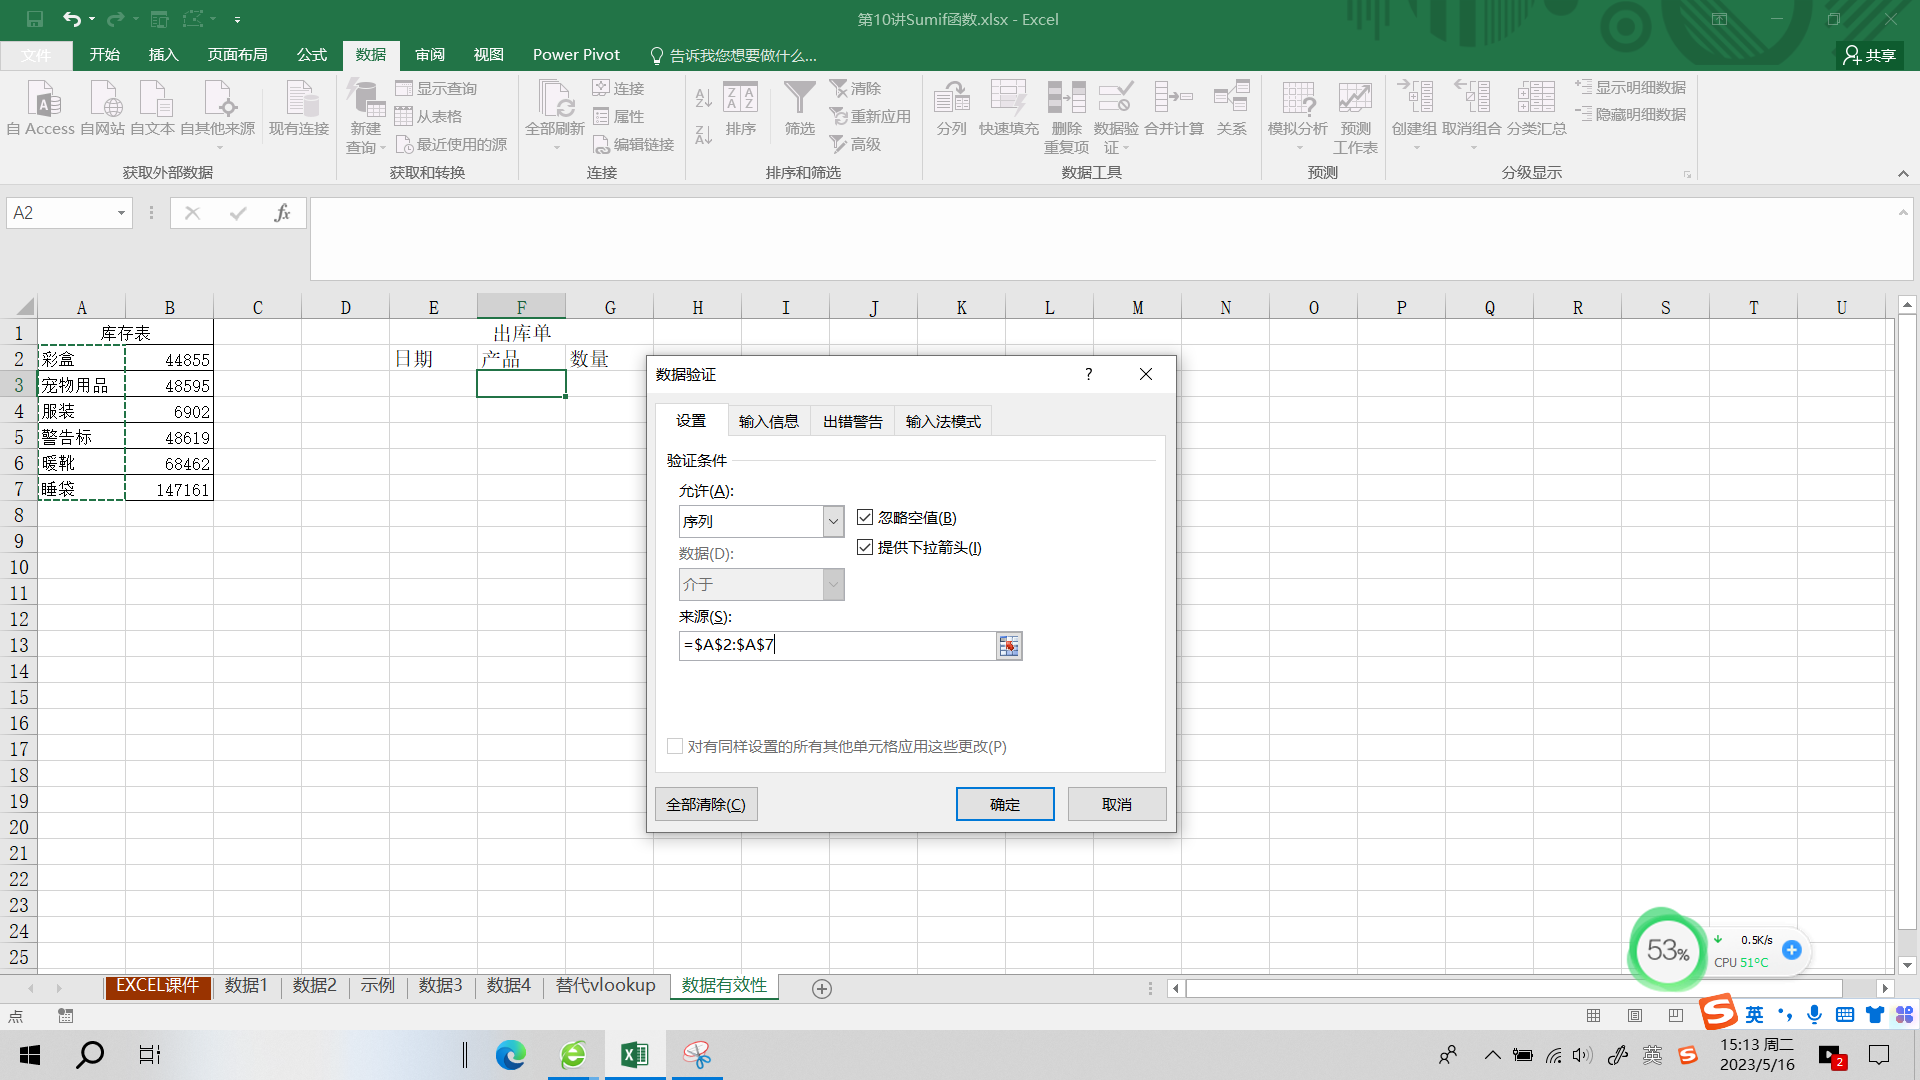This screenshot has height=1080, width=1920.
Task: Click the horizontal scrollbar right arrow
Action: click(x=1884, y=988)
